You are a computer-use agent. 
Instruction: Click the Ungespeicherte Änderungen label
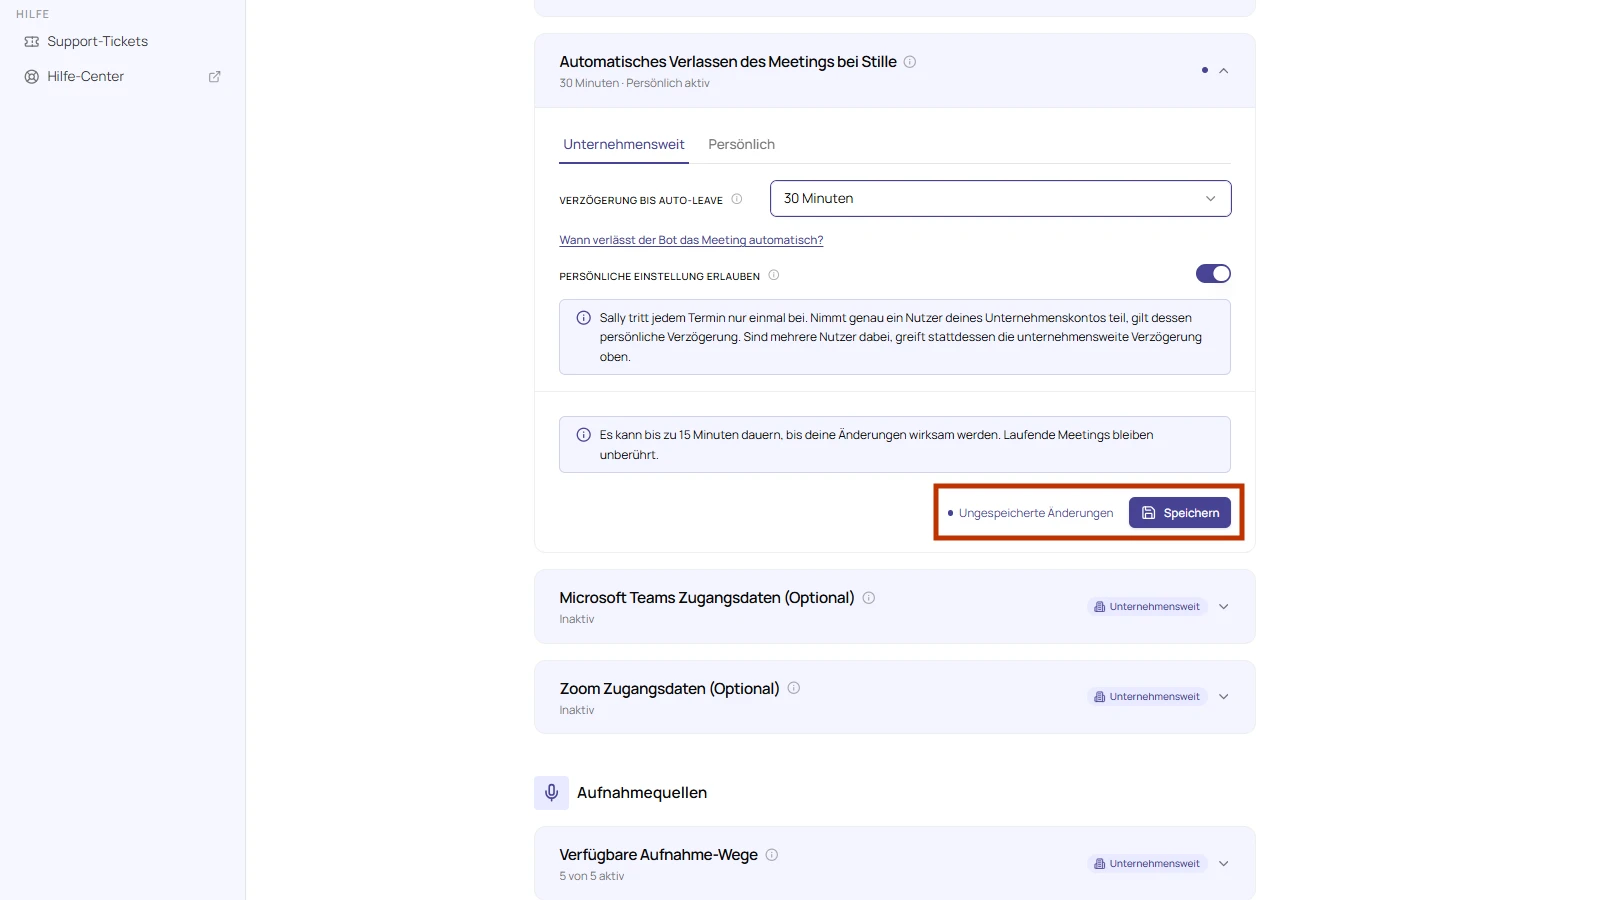pyautogui.click(x=1035, y=513)
